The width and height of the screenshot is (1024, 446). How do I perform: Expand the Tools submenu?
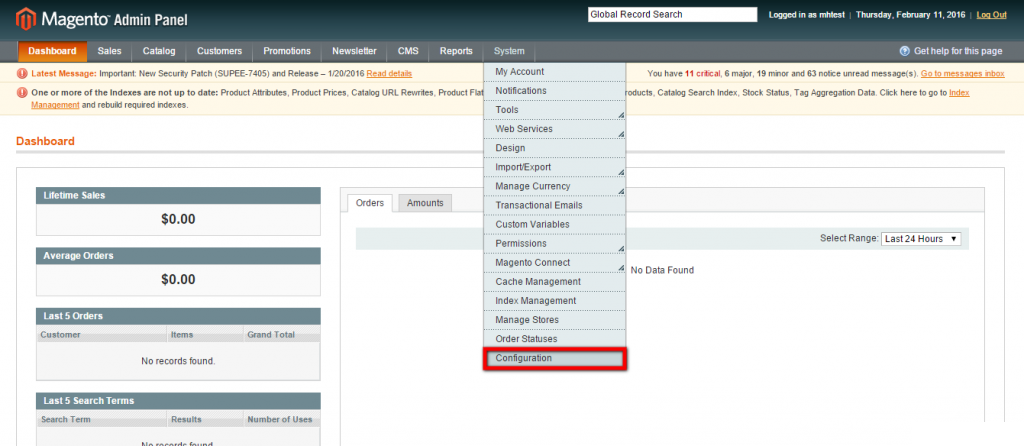pos(555,110)
